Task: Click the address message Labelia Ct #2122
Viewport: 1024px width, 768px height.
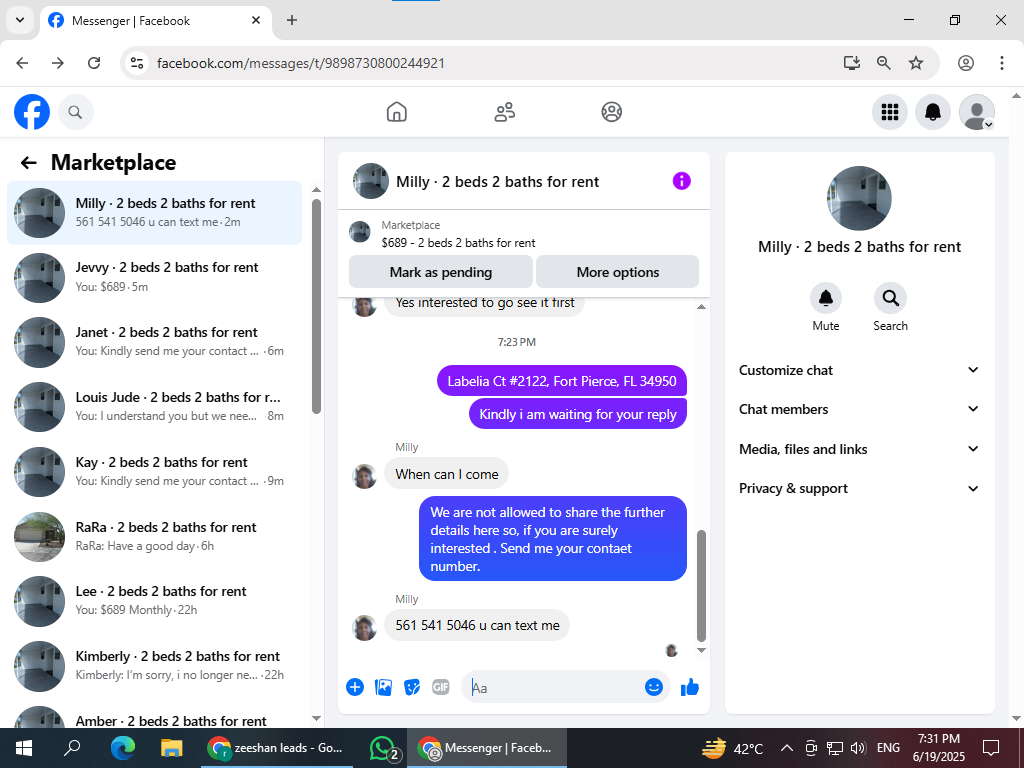Action: pyautogui.click(x=562, y=381)
